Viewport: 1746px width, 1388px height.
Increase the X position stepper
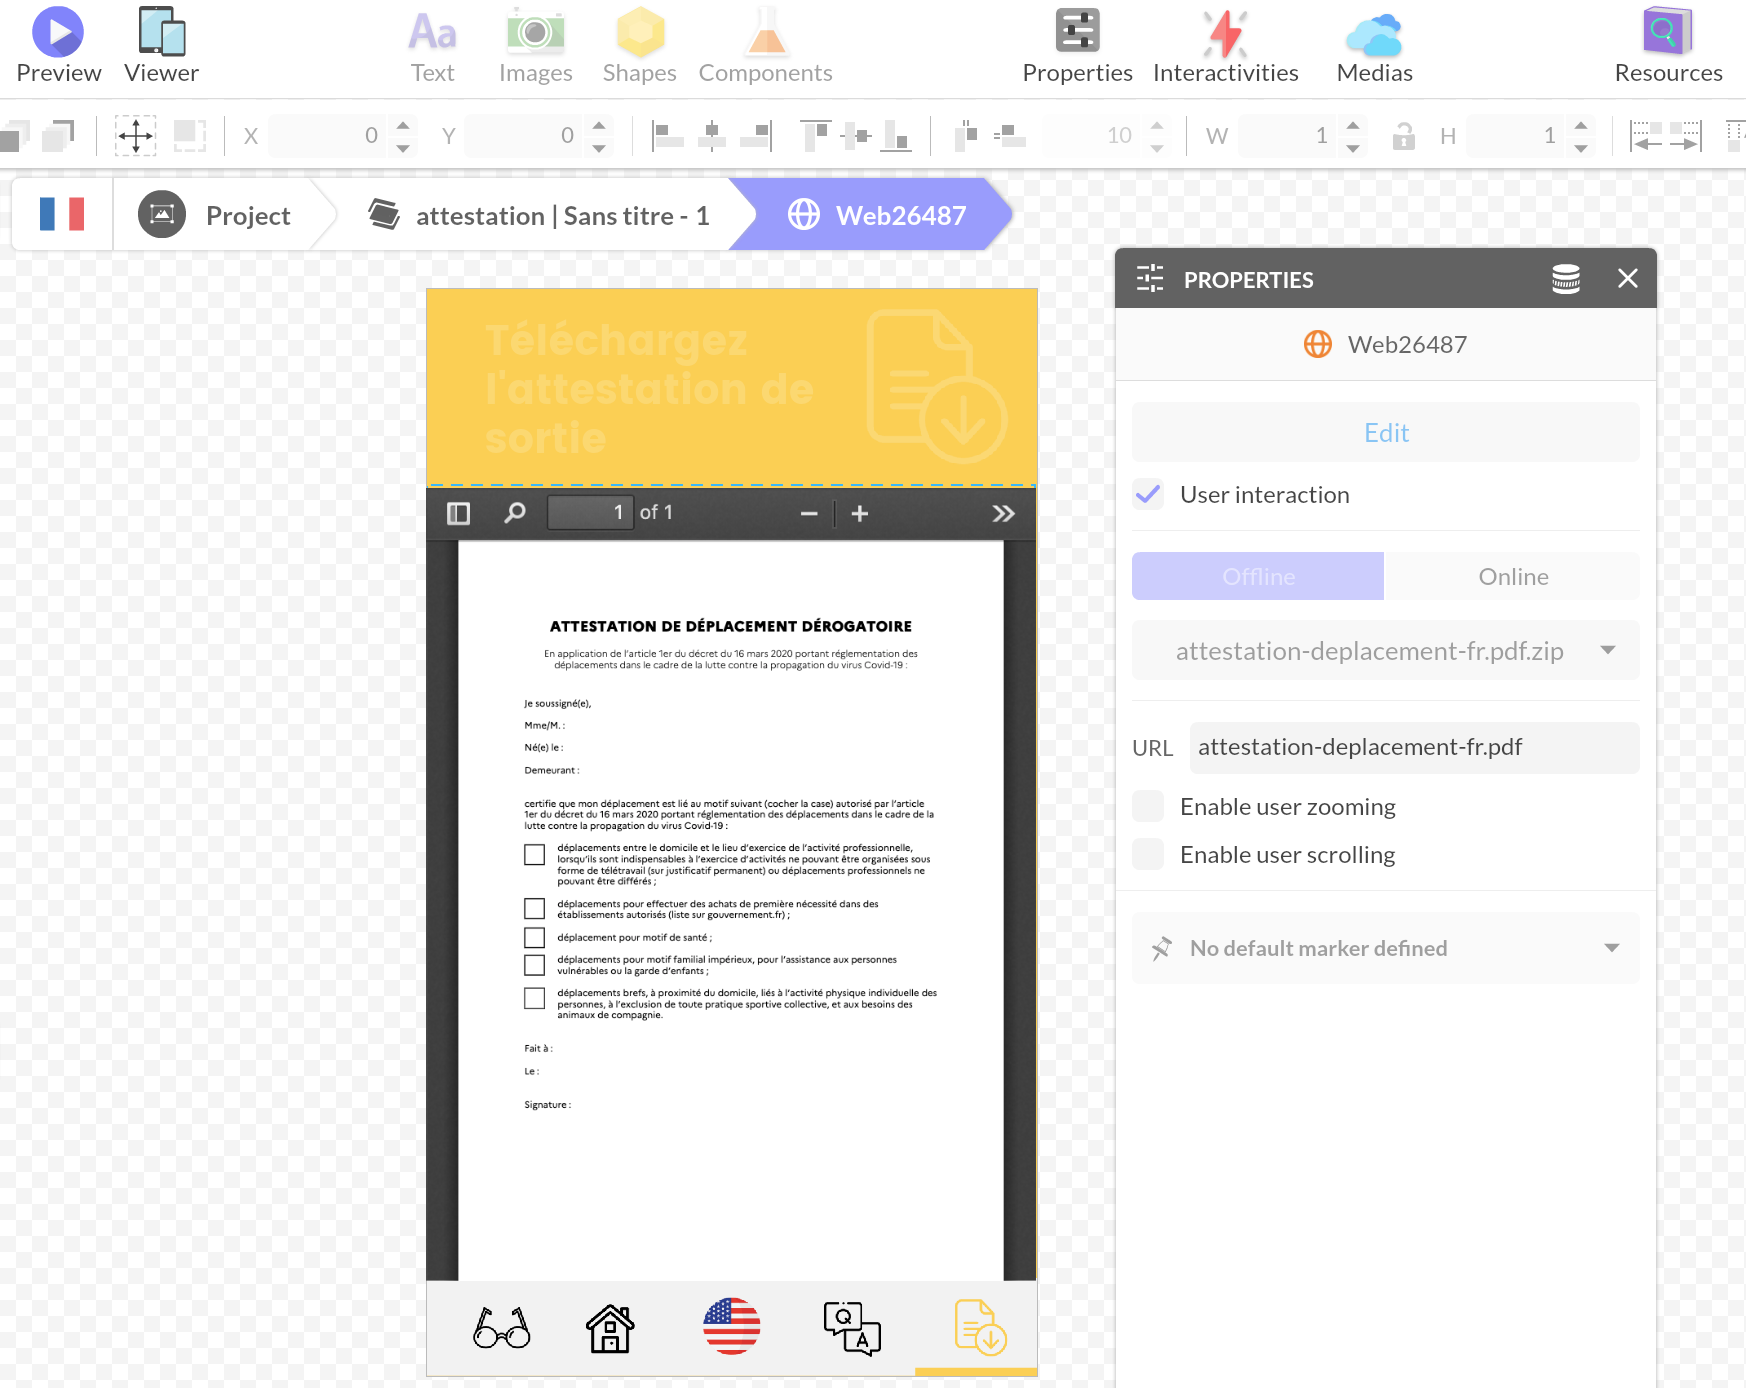pyautogui.click(x=402, y=125)
